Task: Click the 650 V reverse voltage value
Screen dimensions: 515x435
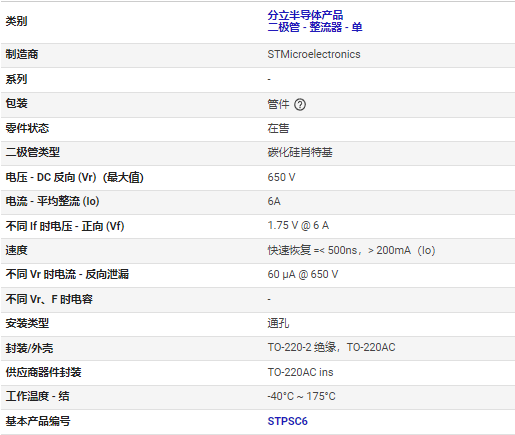Action: click(281, 177)
